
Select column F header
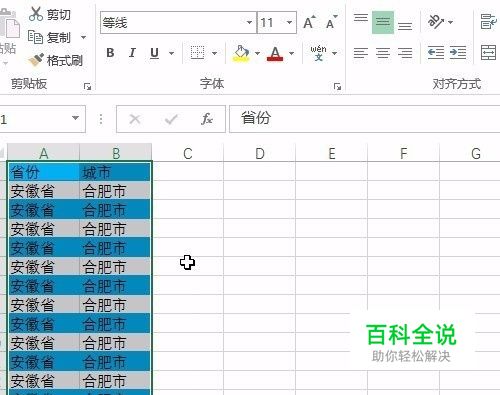[x=404, y=153]
